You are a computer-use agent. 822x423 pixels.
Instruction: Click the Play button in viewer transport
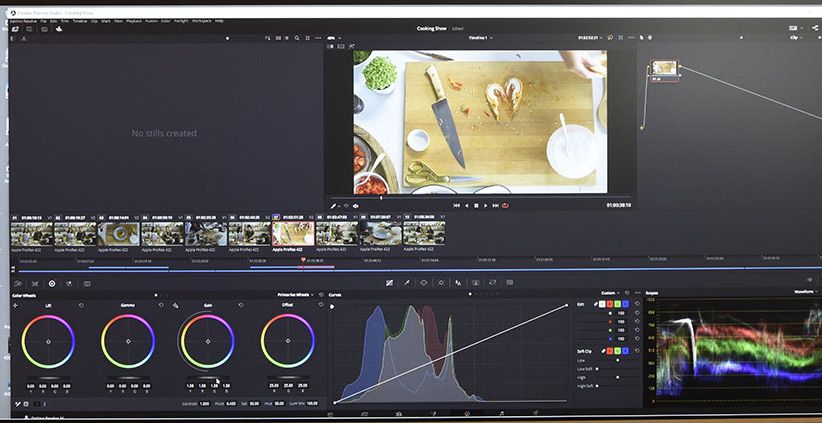[486, 206]
